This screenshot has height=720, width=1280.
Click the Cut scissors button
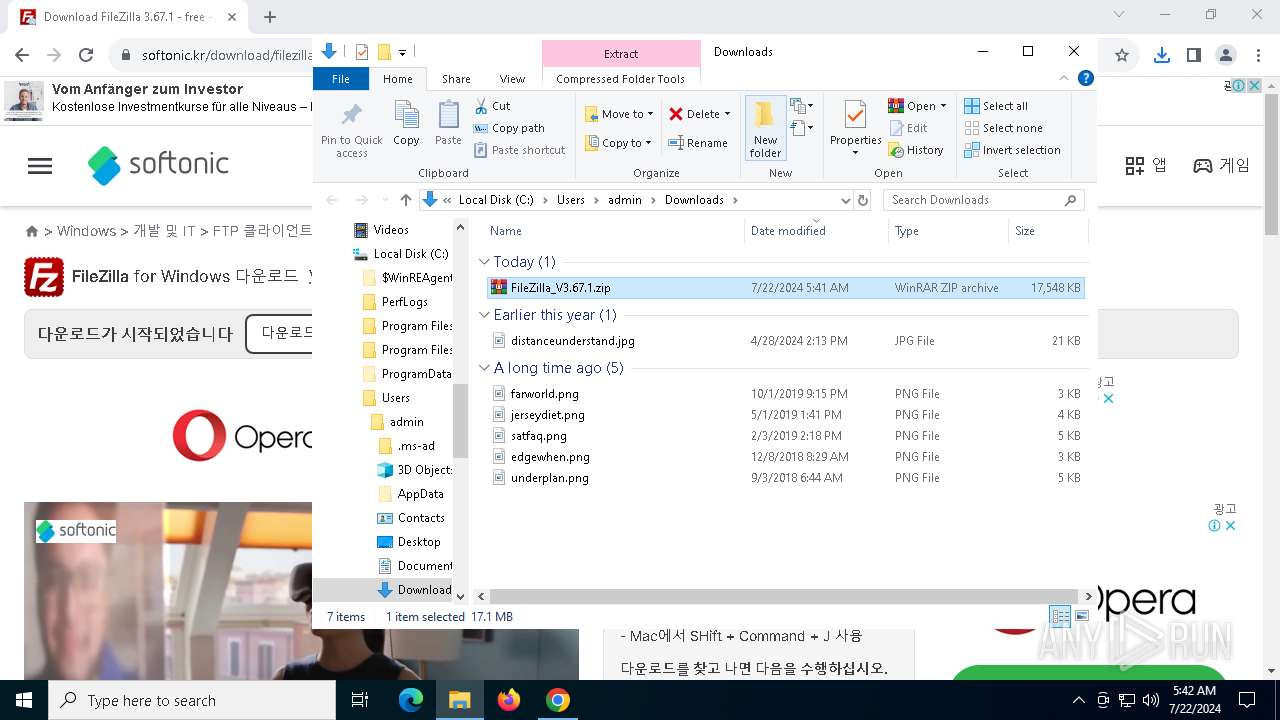tap(492, 106)
